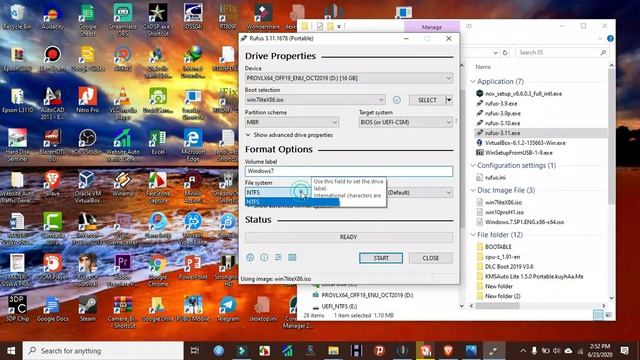Open Audacity desktop shortcut

[x=53, y=18]
